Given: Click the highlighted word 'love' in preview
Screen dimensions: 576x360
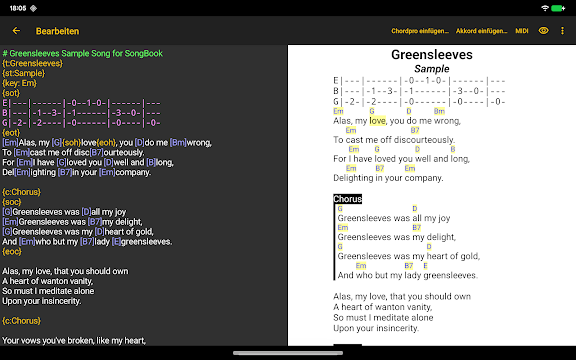Looking at the screenshot, I should [377, 121].
